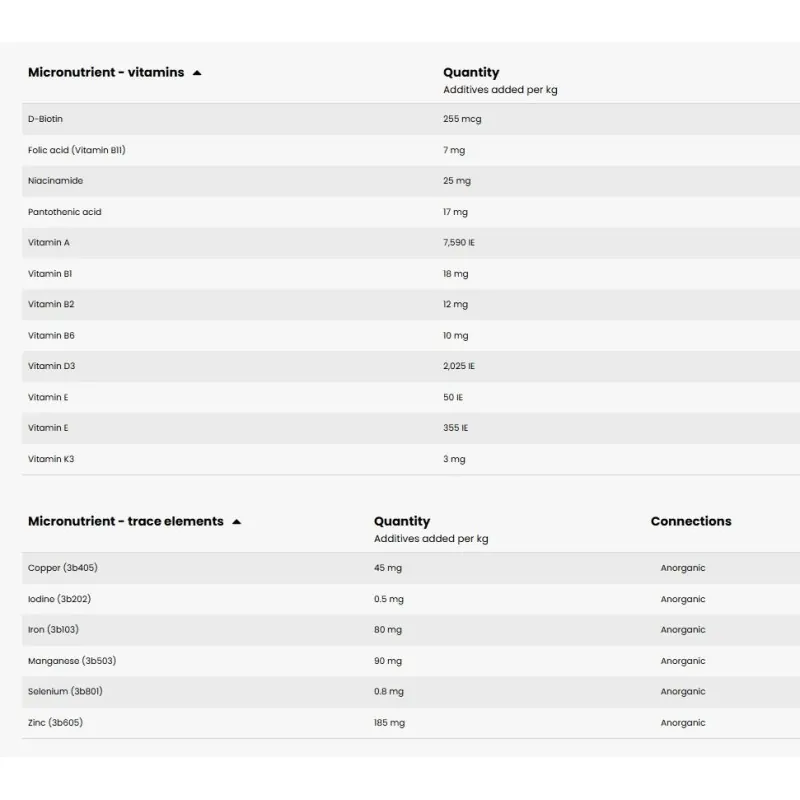The image size is (800, 800).
Task: Select the Iodine (3b202) label
Action: (61, 599)
